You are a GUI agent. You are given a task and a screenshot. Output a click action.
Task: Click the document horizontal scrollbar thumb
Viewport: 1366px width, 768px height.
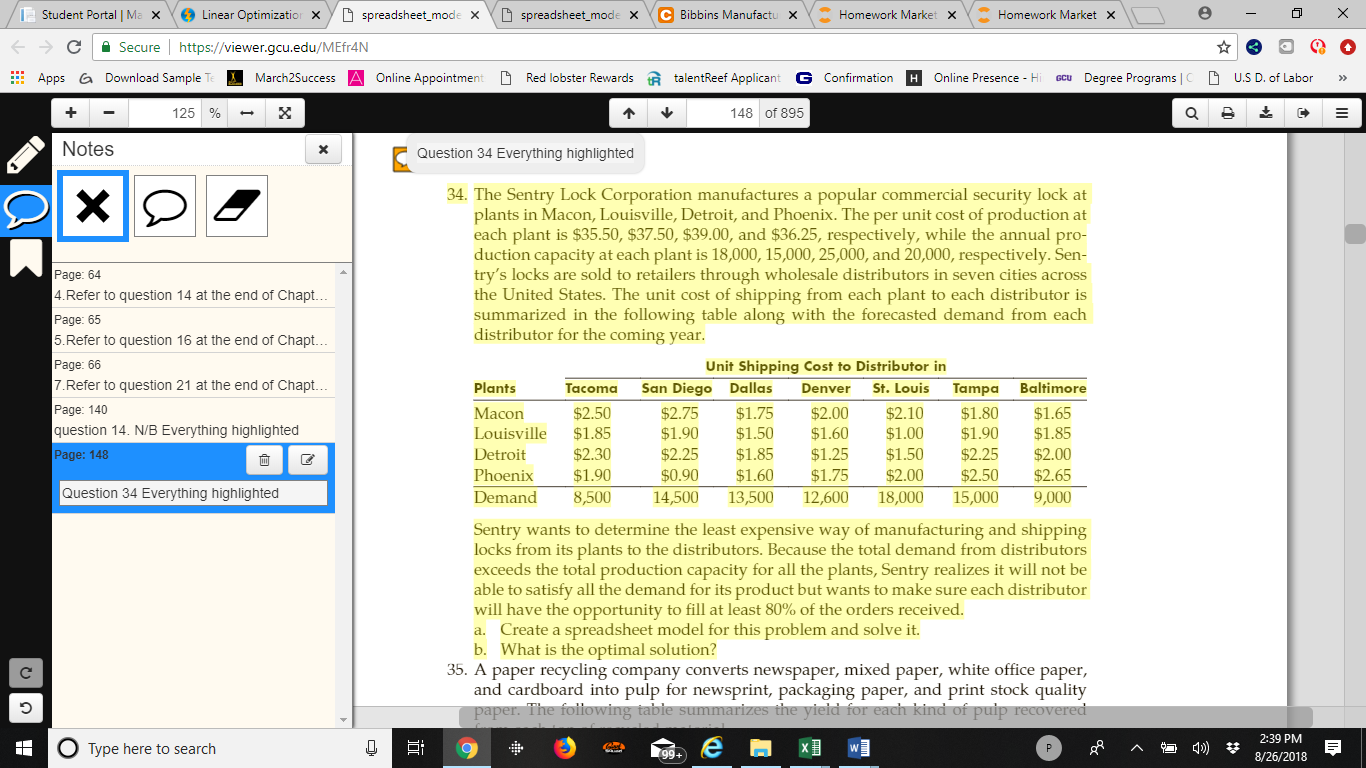pyautogui.click(x=885, y=717)
